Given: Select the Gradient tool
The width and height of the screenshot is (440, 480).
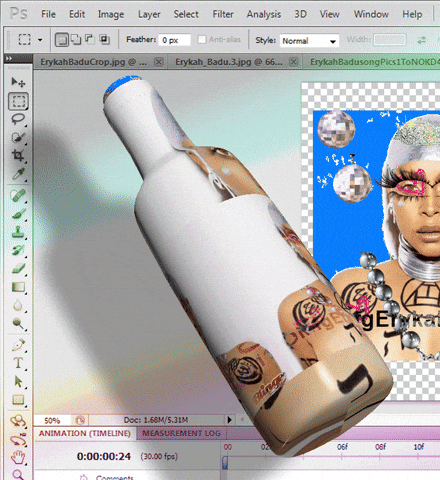Looking at the screenshot, I should (18, 287).
